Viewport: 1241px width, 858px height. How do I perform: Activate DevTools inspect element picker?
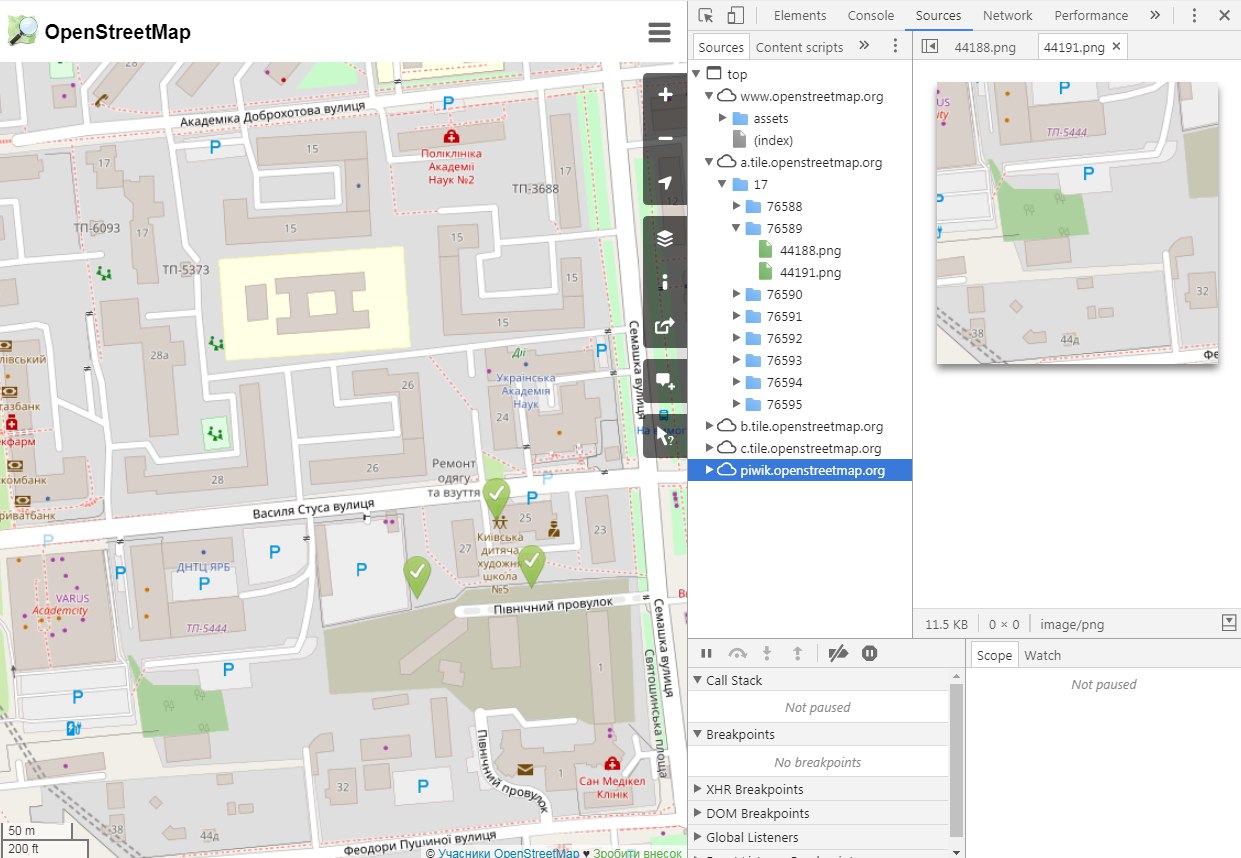pos(706,15)
